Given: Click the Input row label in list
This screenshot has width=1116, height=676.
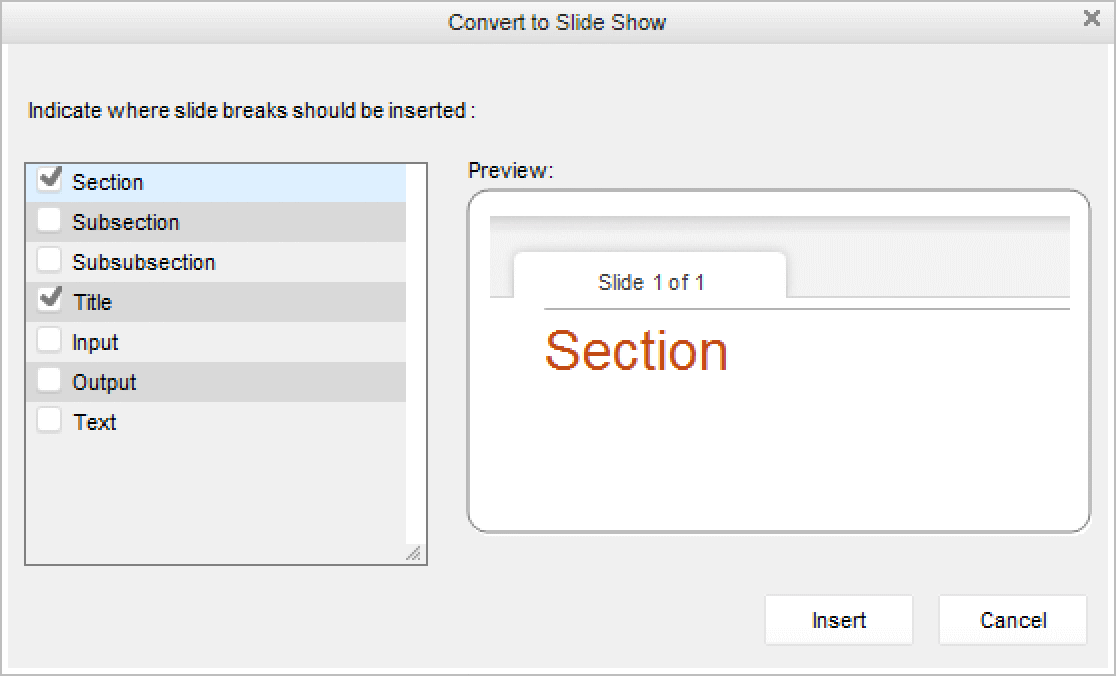Looking at the screenshot, I should coord(95,342).
